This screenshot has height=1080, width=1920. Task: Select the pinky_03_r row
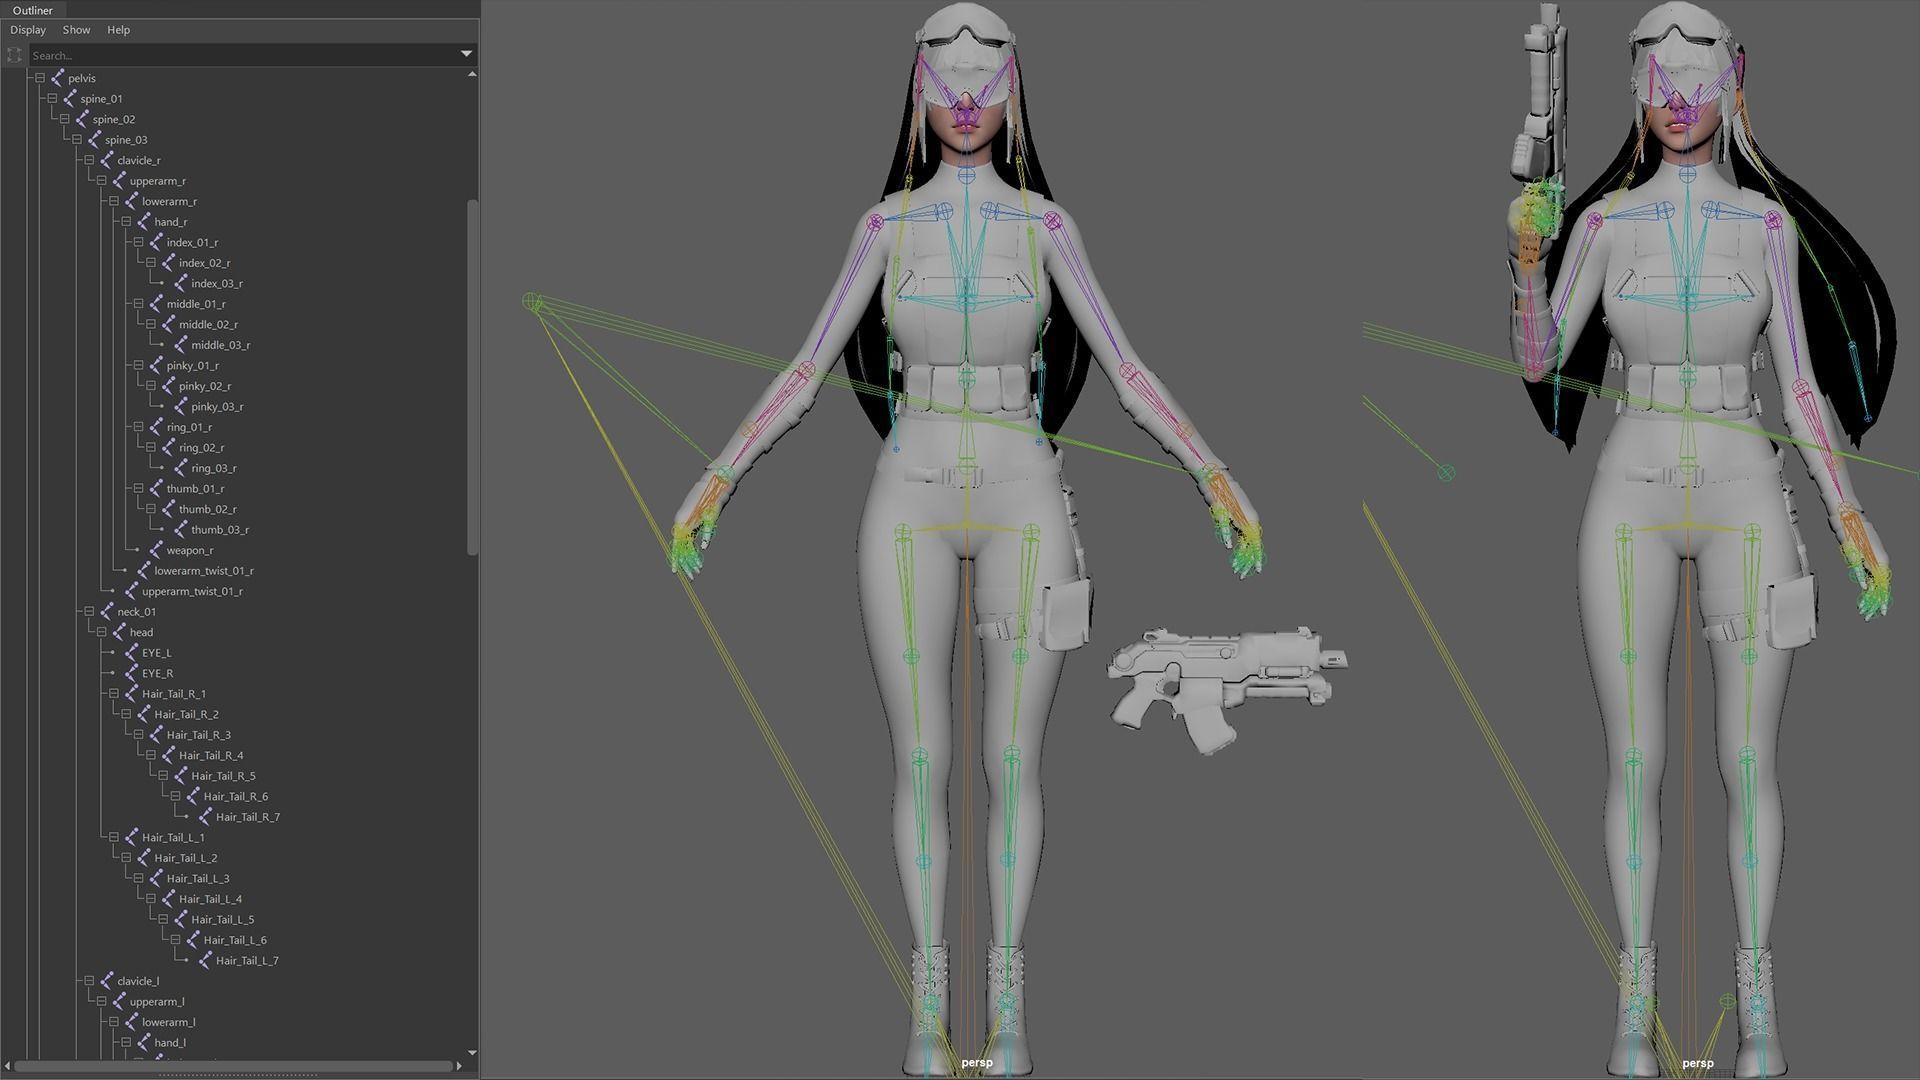coord(217,407)
